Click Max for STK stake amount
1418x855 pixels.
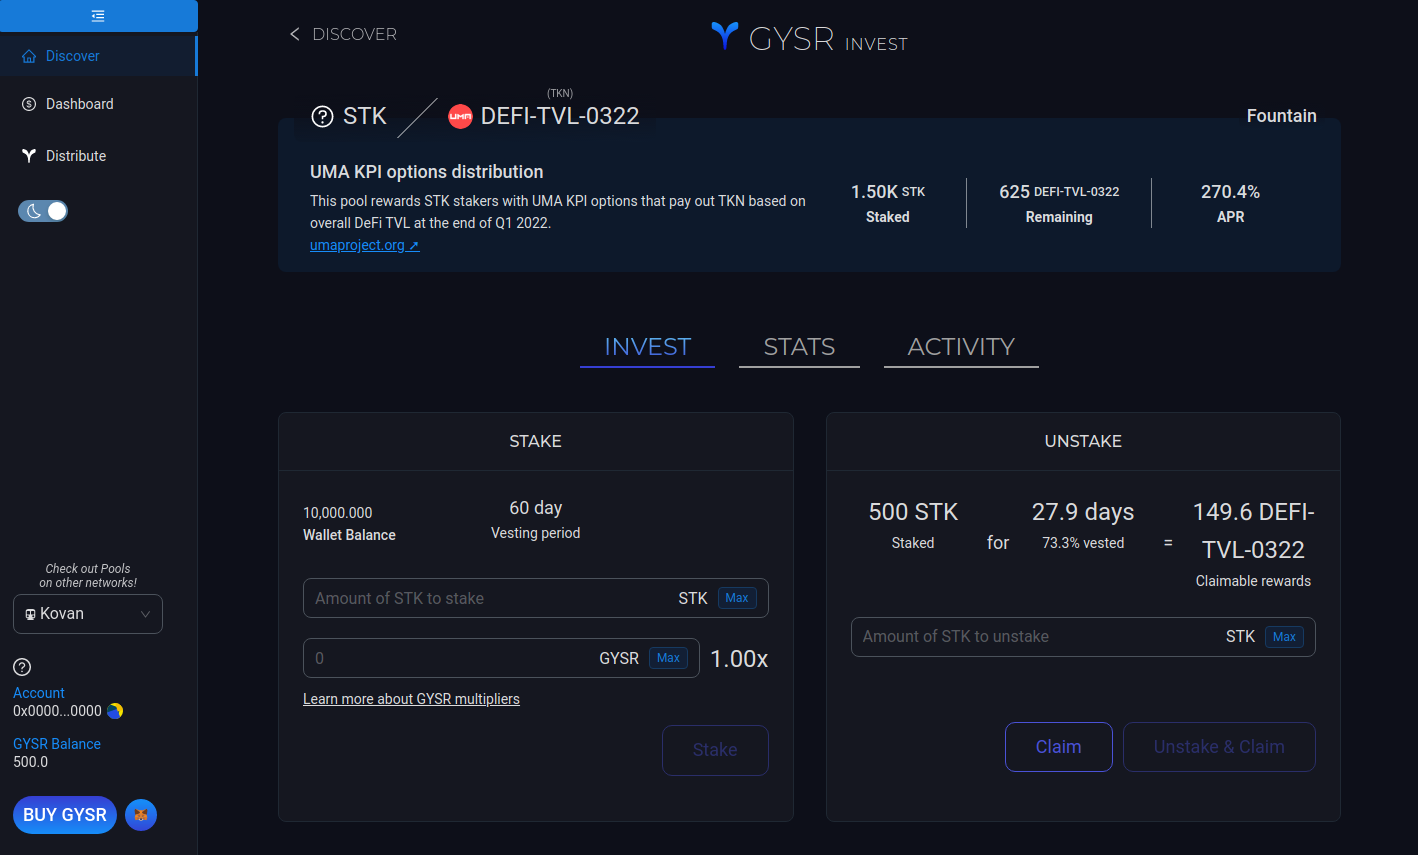[737, 598]
